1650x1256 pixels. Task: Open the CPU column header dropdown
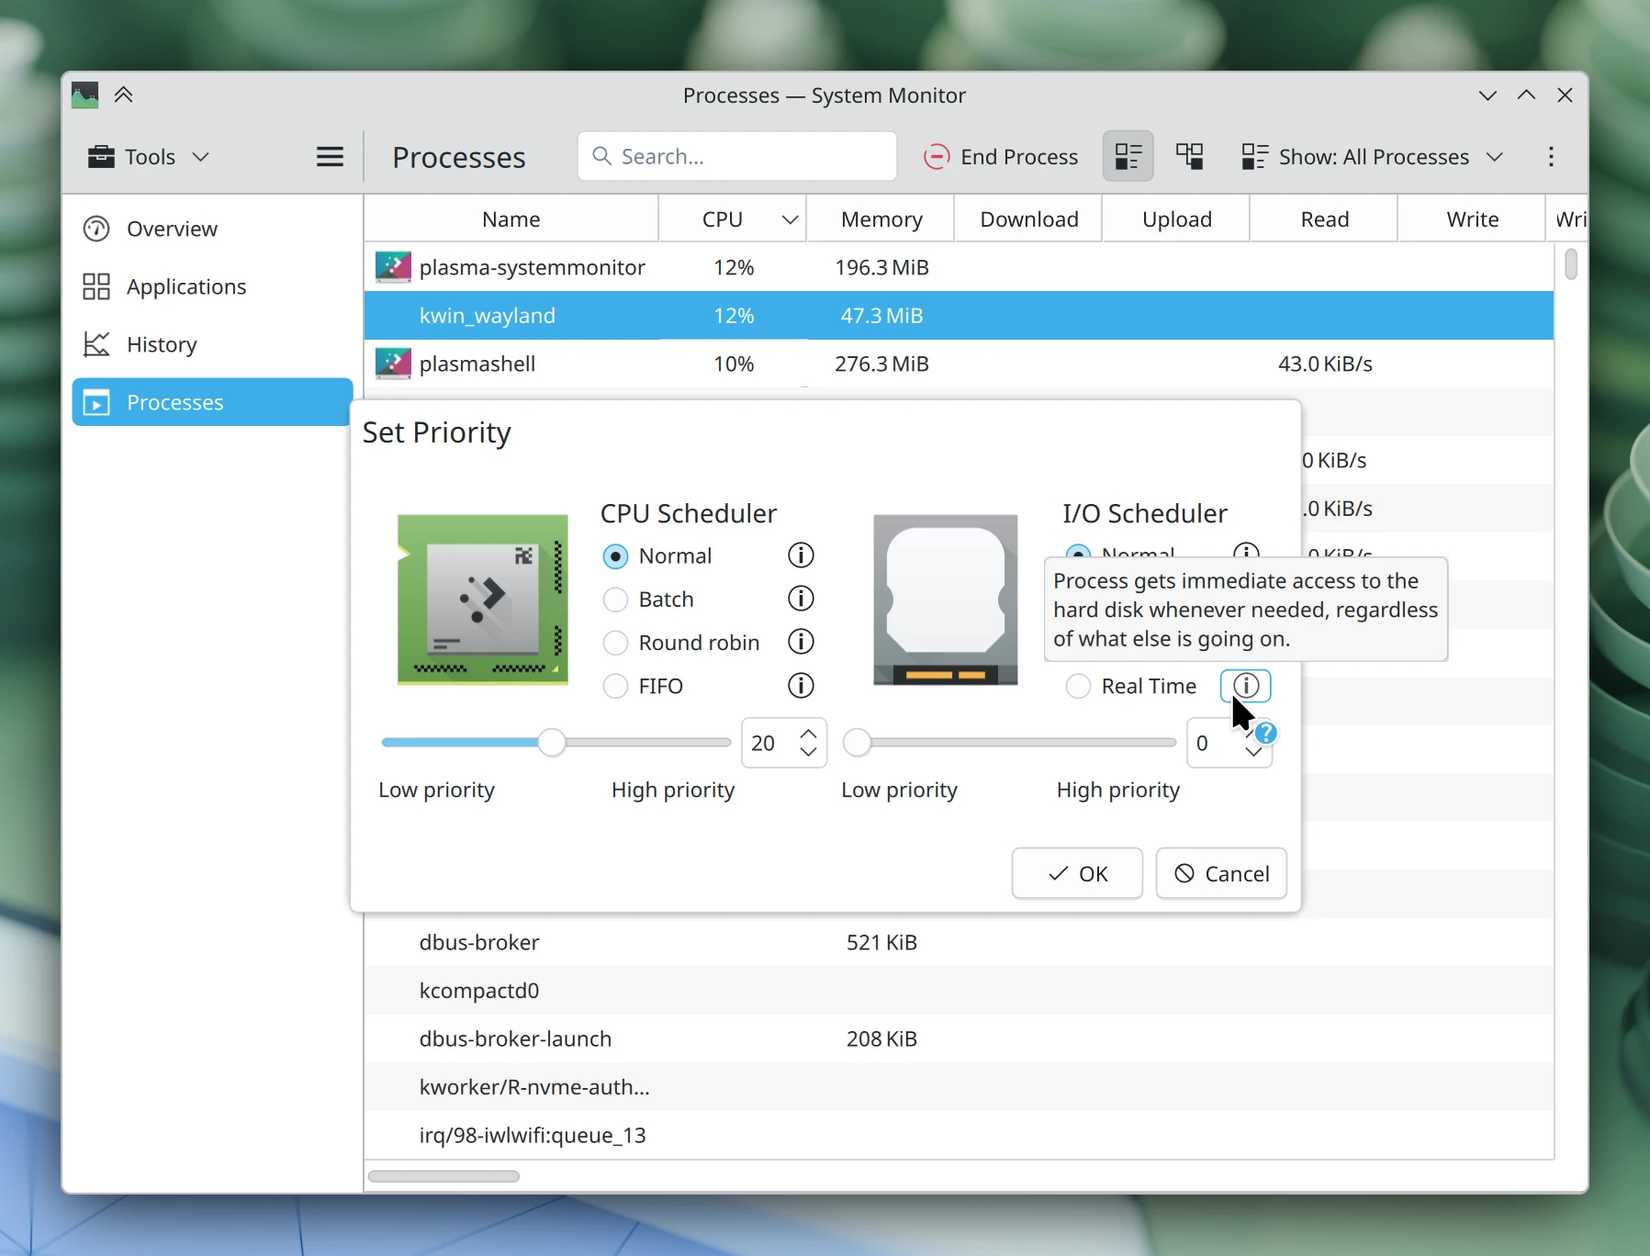(789, 218)
